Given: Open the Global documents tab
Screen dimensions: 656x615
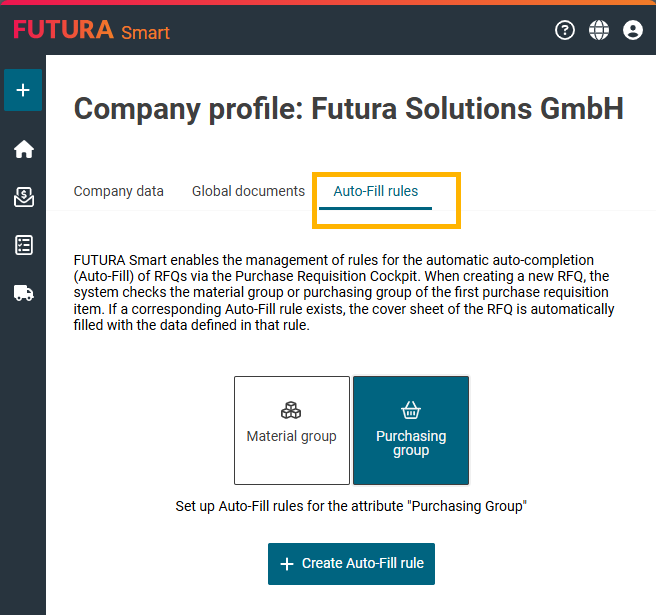Looking at the screenshot, I should (x=248, y=191).
